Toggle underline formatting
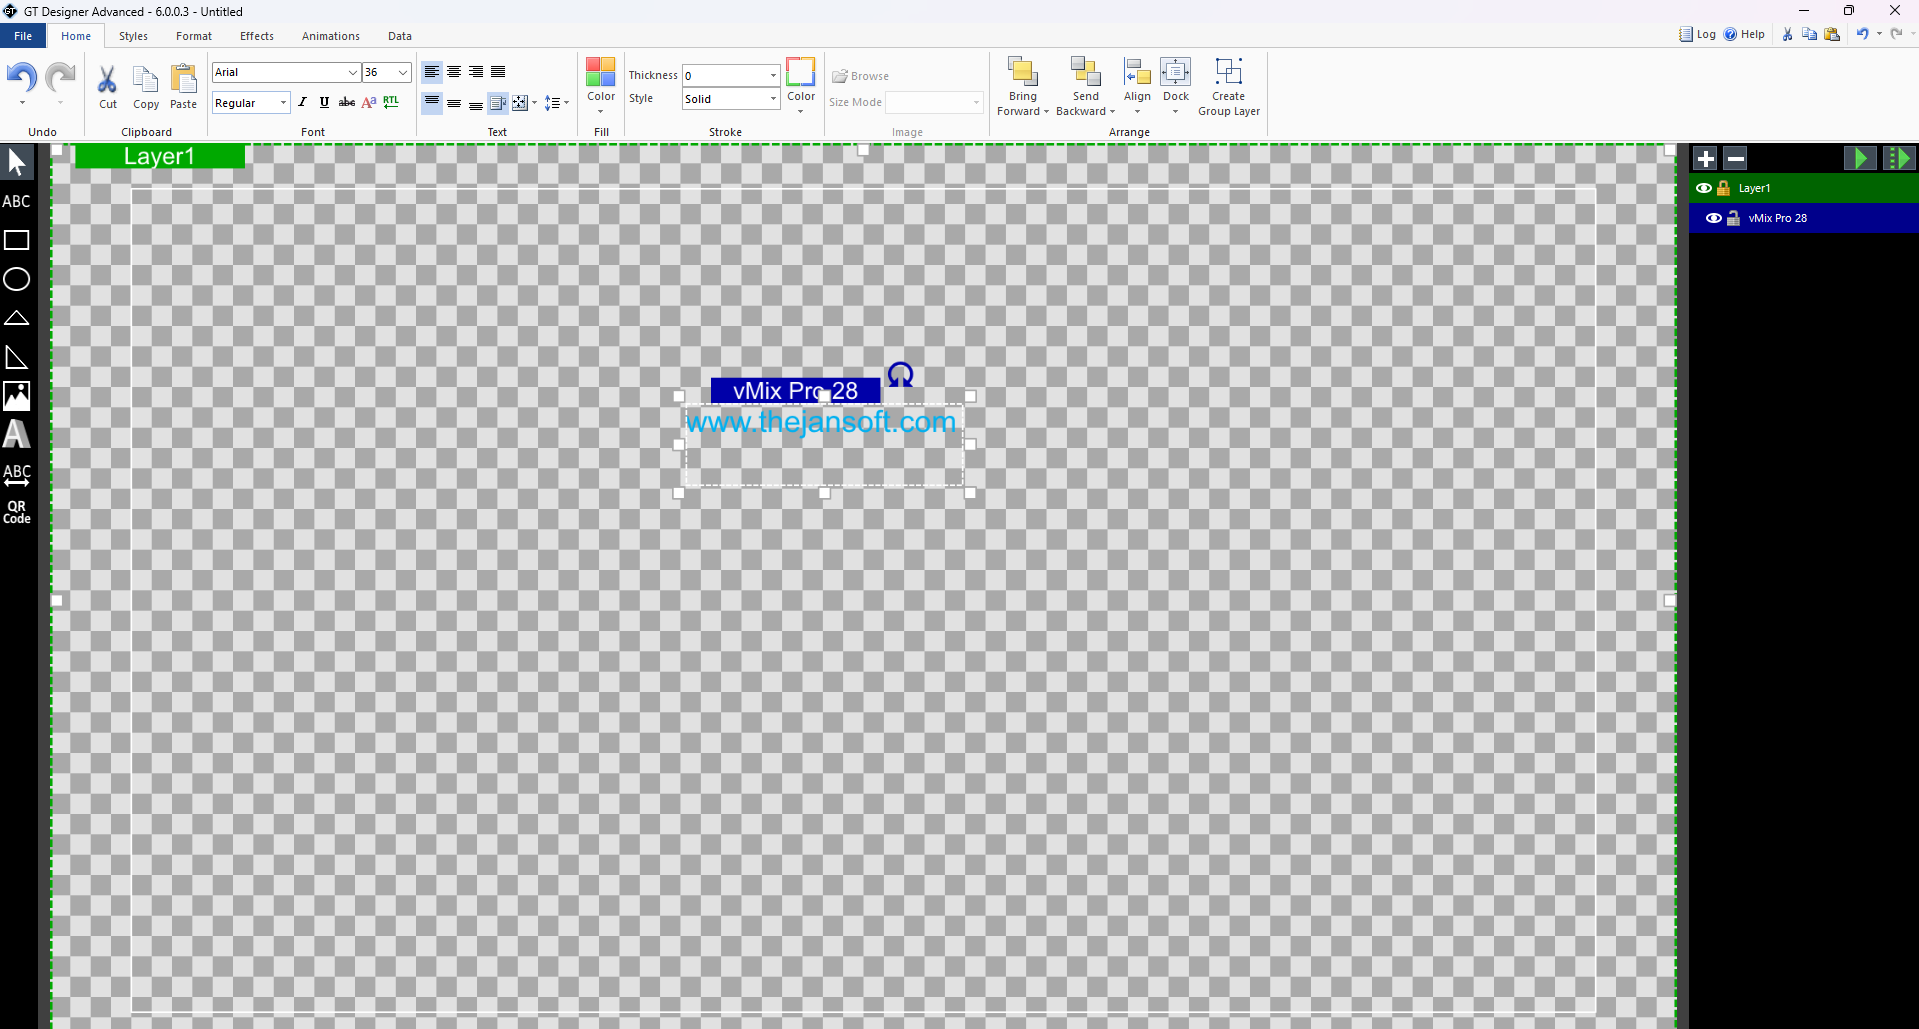The height and width of the screenshot is (1029, 1919). click(324, 102)
